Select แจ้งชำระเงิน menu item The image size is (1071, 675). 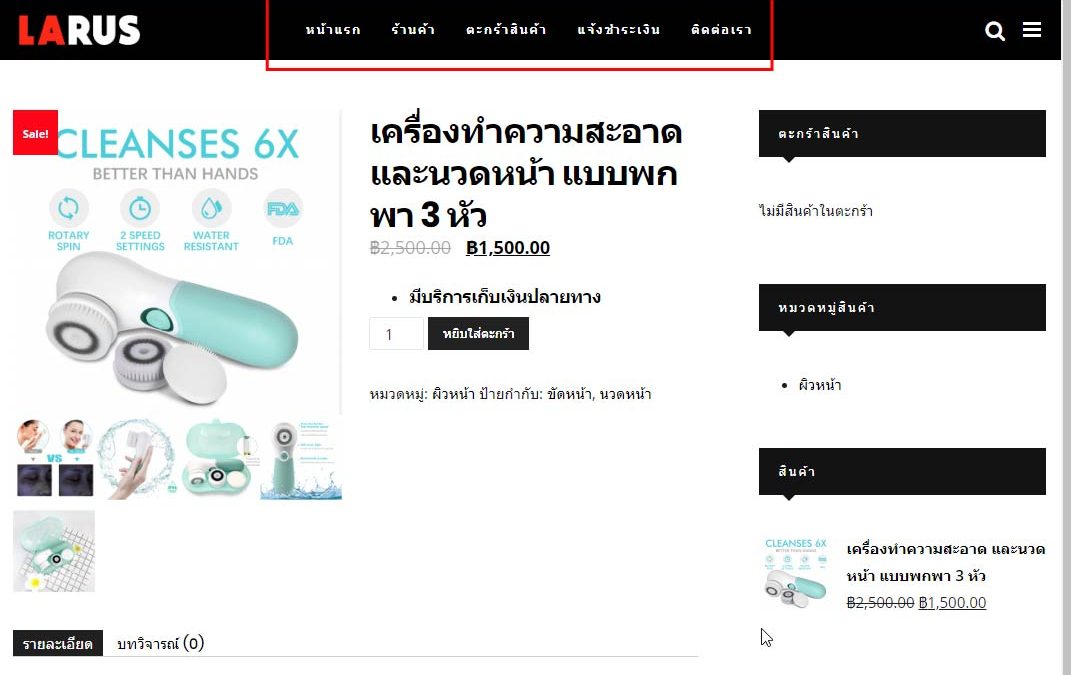pos(618,29)
